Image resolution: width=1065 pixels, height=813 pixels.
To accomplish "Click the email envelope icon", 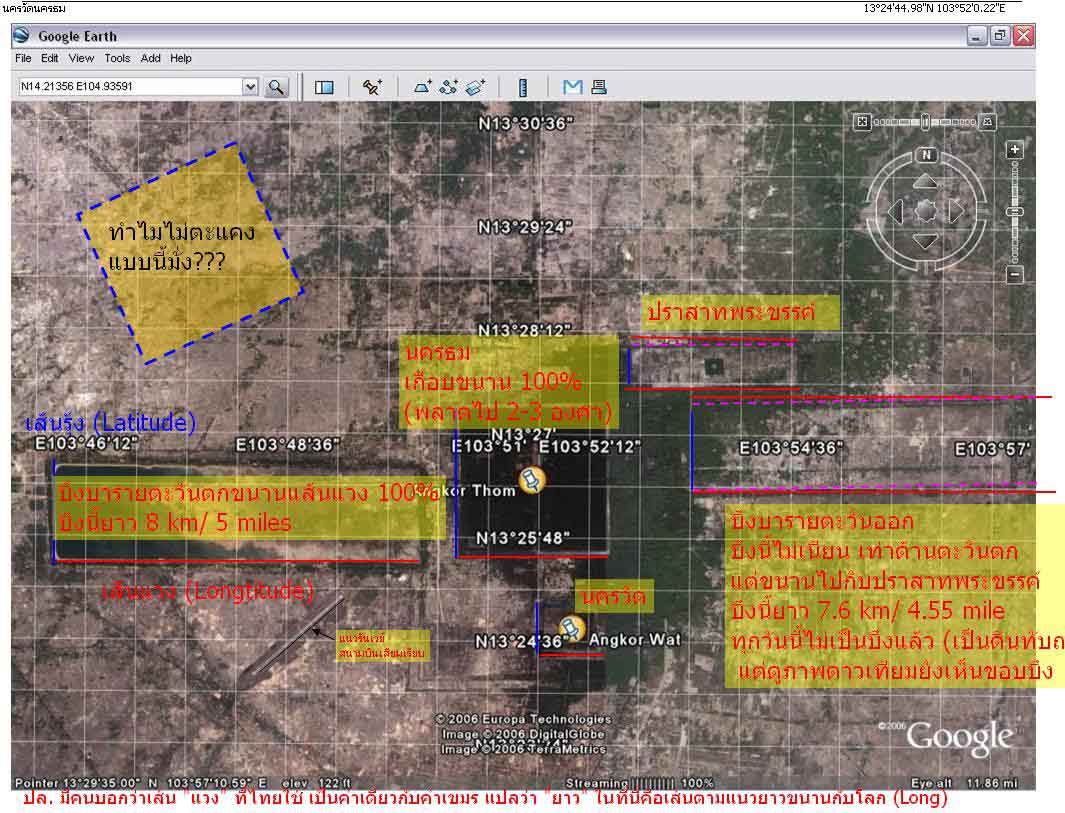I will click(573, 87).
